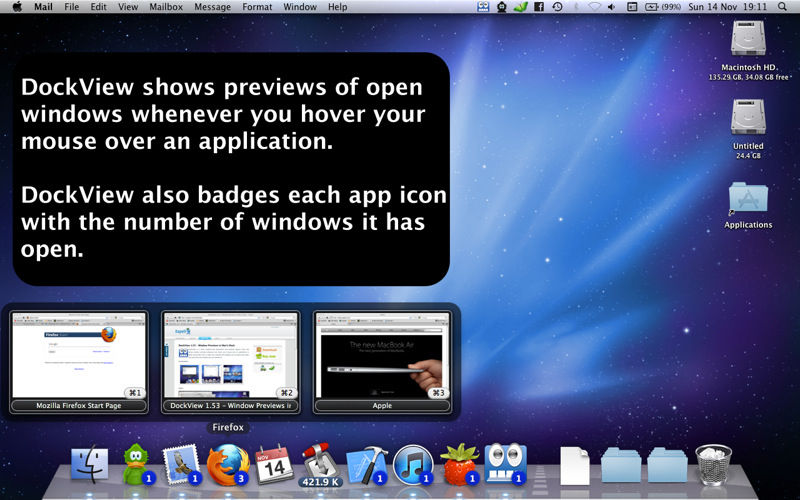
Task: Click the (99%) battery percentage text
Action: pyautogui.click(x=671, y=7)
